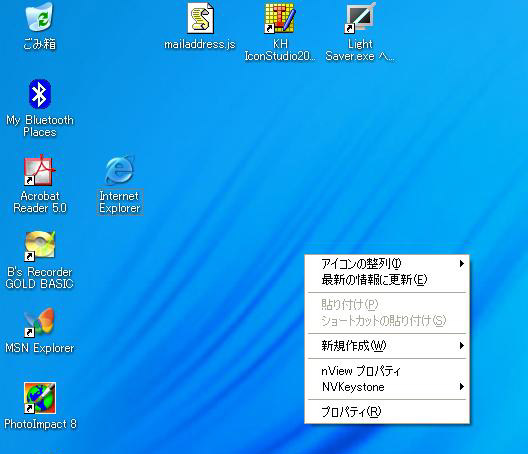Select the Light Saver.exe shortcut icon

(x=360, y=18)
